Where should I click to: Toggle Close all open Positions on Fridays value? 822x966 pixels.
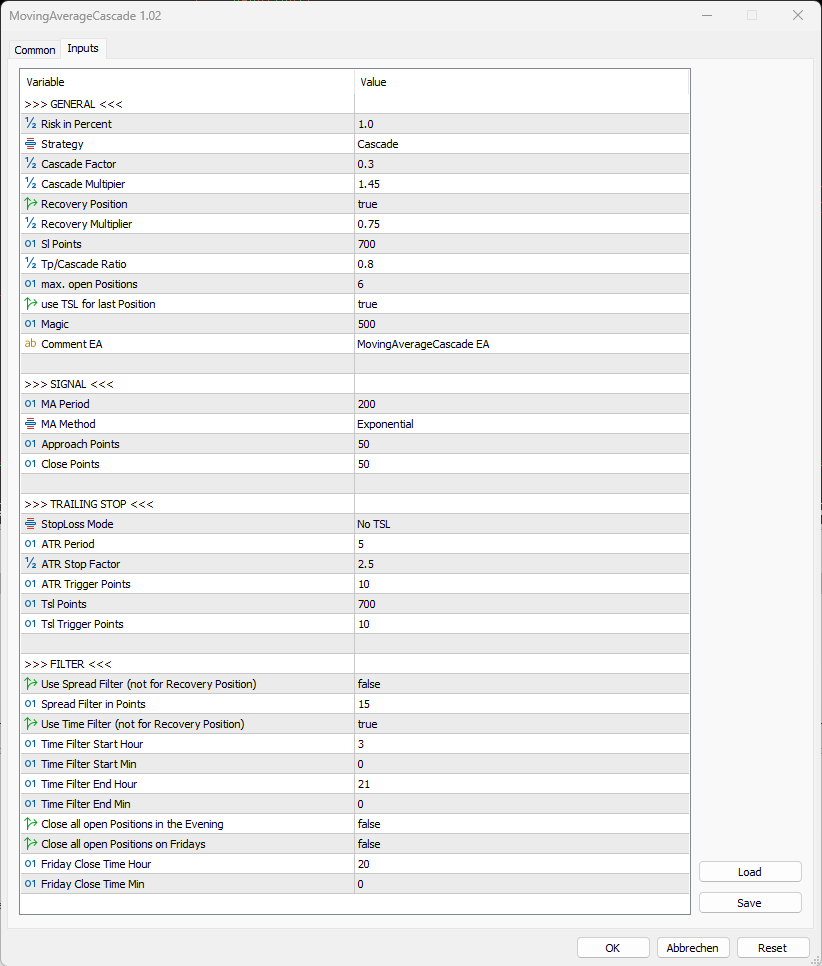point(520,844)
